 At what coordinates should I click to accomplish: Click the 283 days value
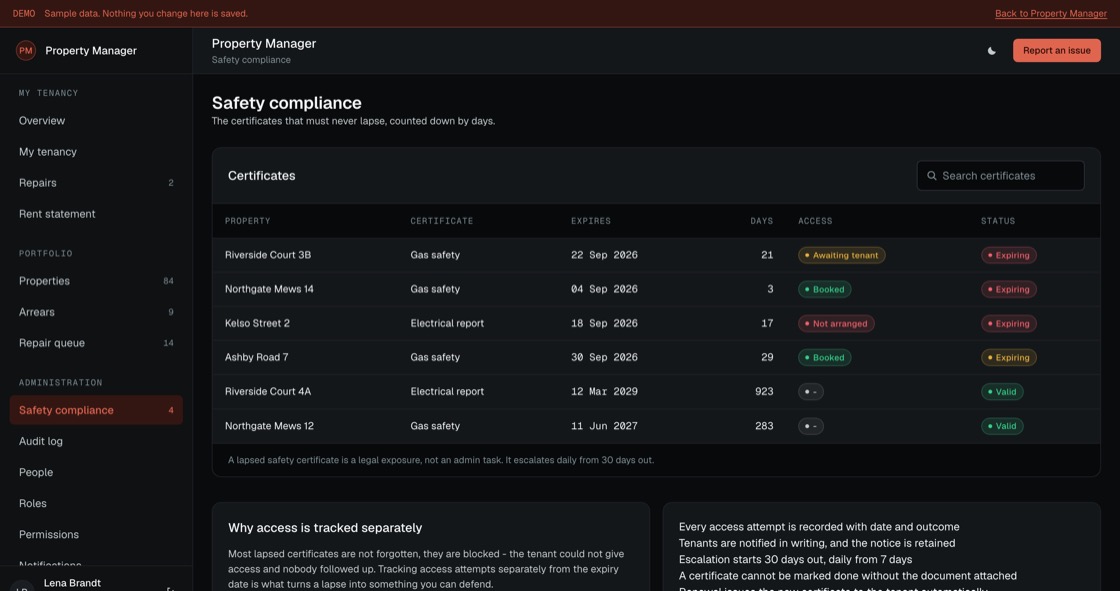[x=764, y=426]
